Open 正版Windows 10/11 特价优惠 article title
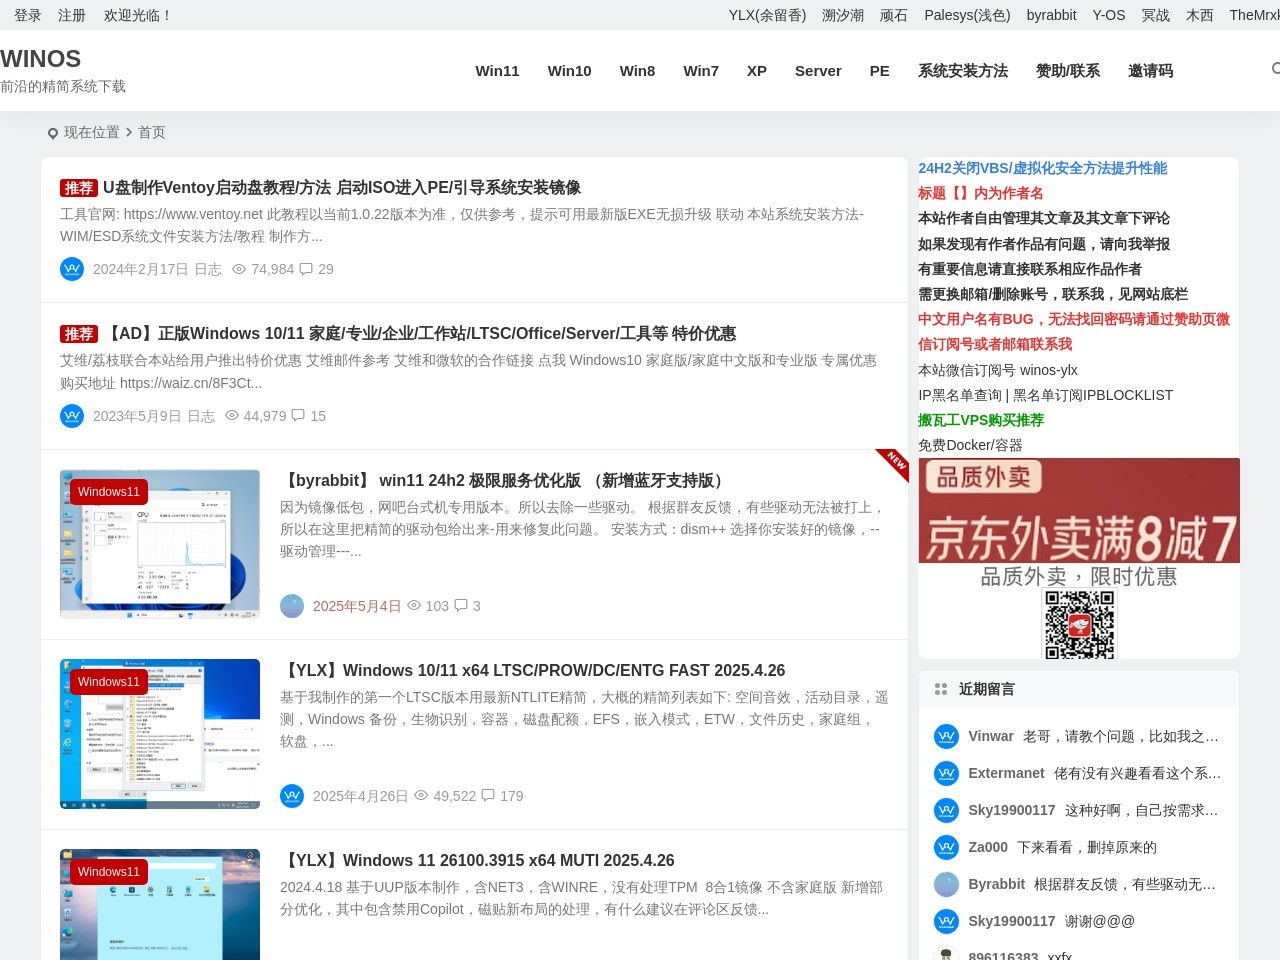 (420, 334)
